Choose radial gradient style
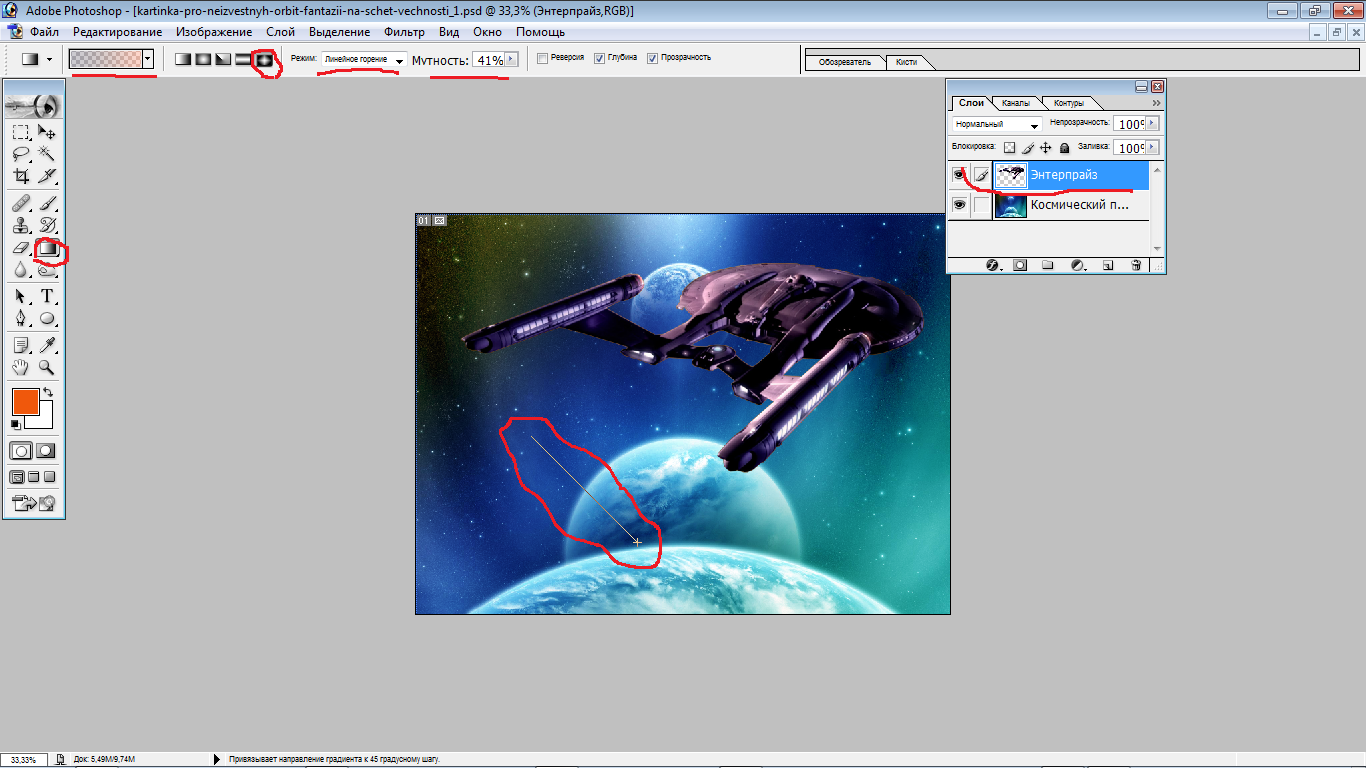This screenshot has height=768, width=1366. point(203,60)
